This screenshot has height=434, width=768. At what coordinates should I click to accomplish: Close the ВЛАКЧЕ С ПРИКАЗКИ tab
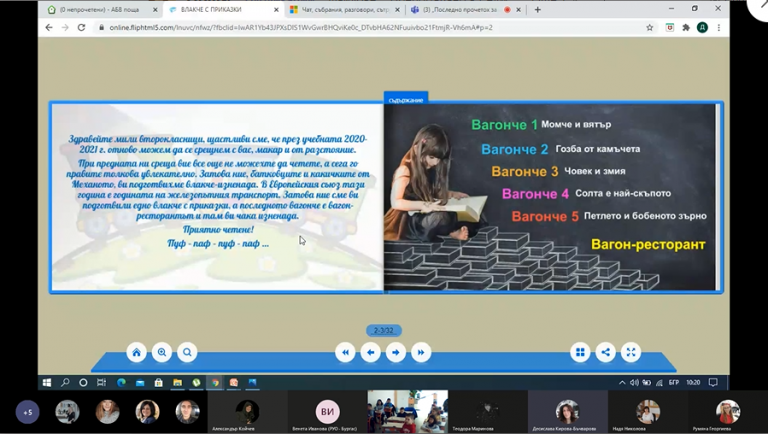point(276,9)
